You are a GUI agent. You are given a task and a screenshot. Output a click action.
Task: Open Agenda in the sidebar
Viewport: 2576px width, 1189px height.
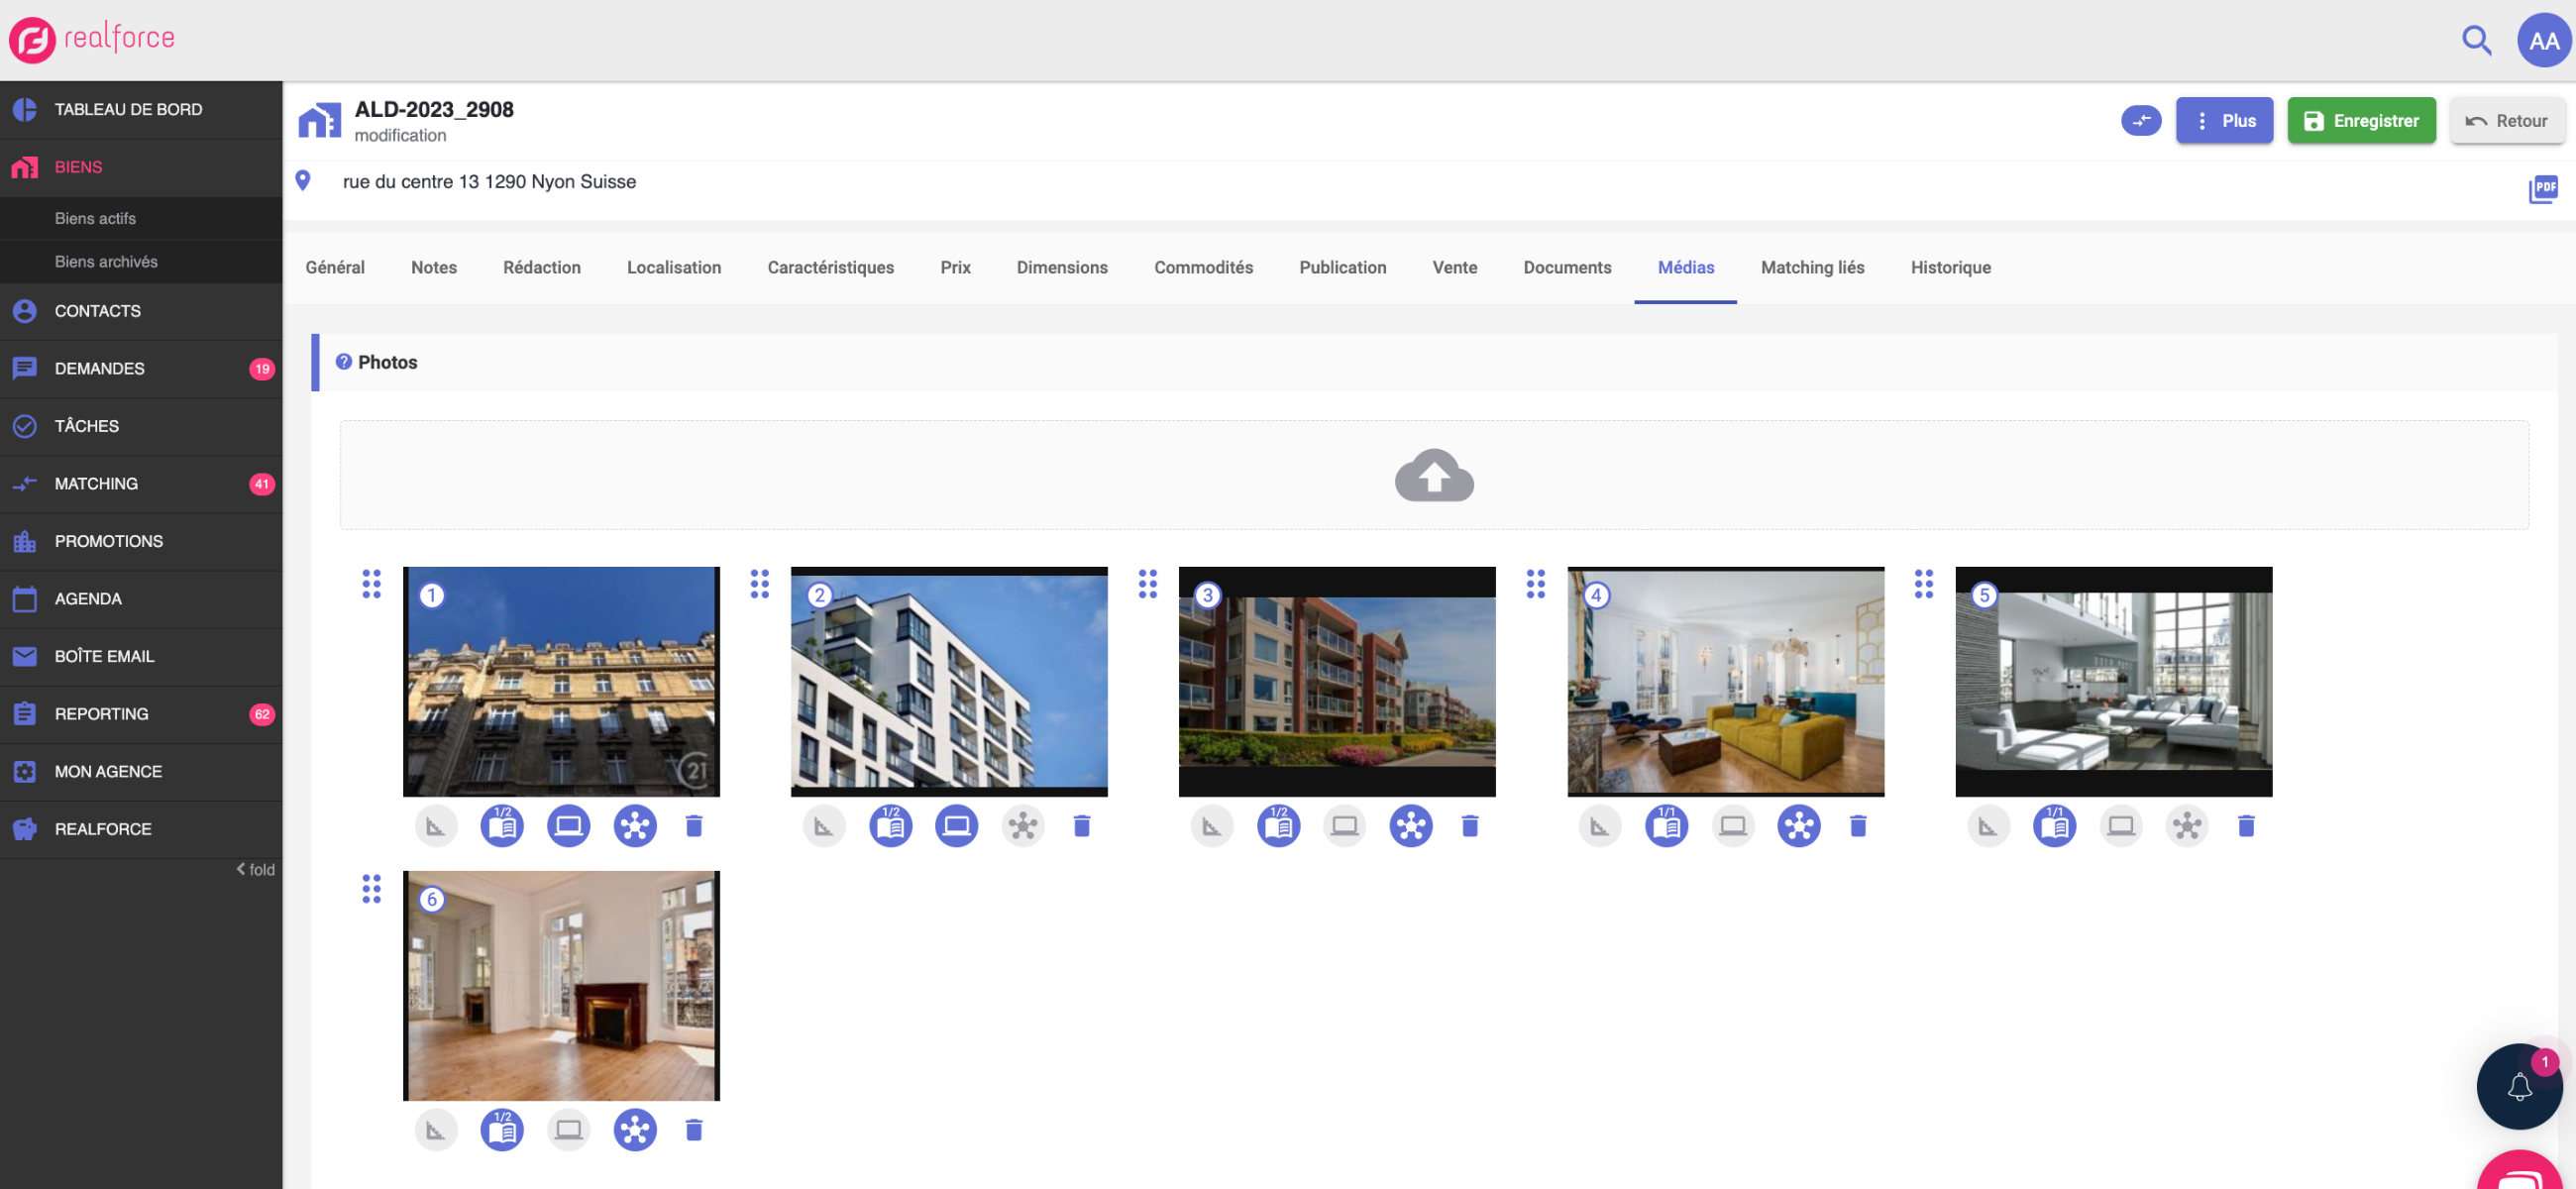click(x=141, y=599)
